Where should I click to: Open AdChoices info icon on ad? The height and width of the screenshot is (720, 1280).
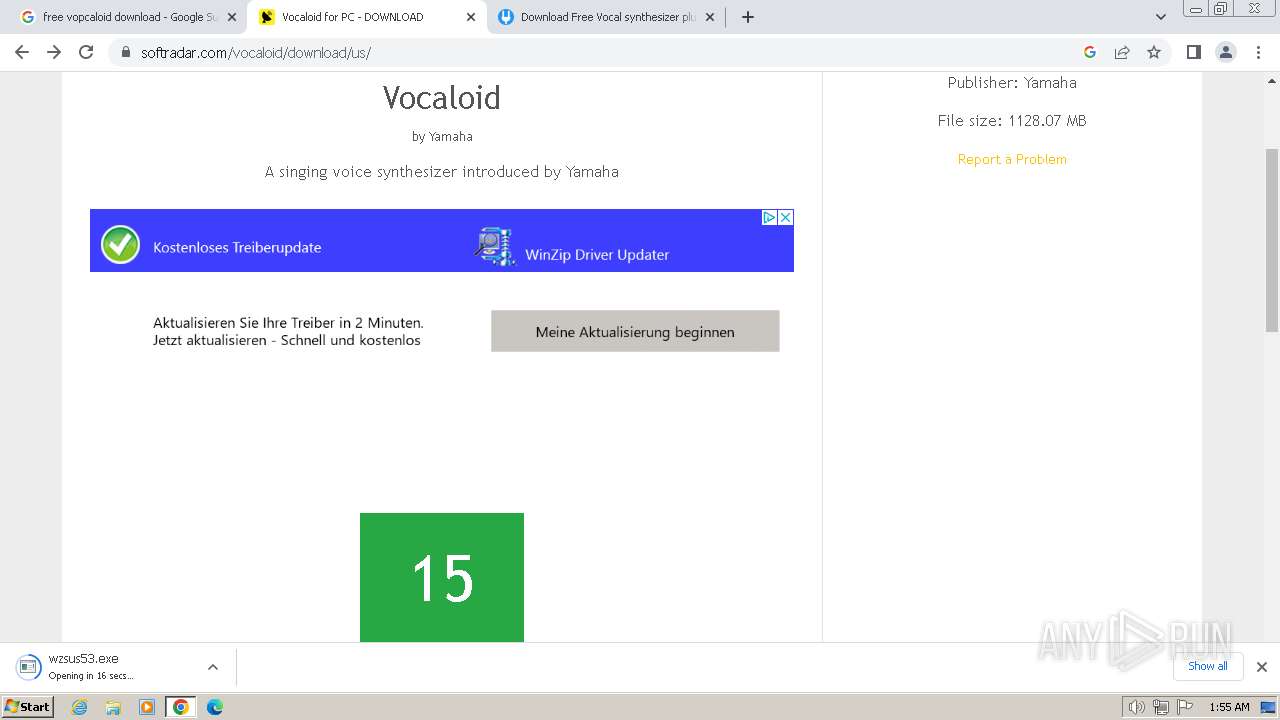[x=769, y=217]
